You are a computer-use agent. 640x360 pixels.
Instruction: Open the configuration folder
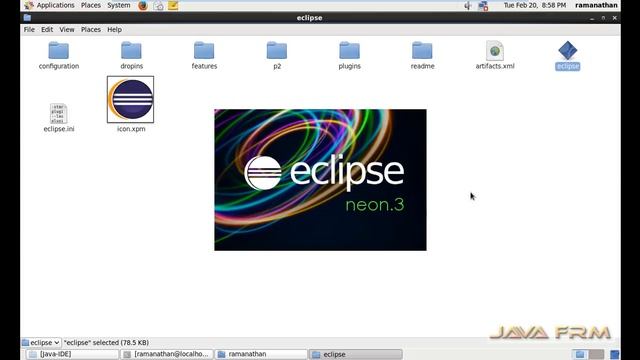[x=59, y=55]
